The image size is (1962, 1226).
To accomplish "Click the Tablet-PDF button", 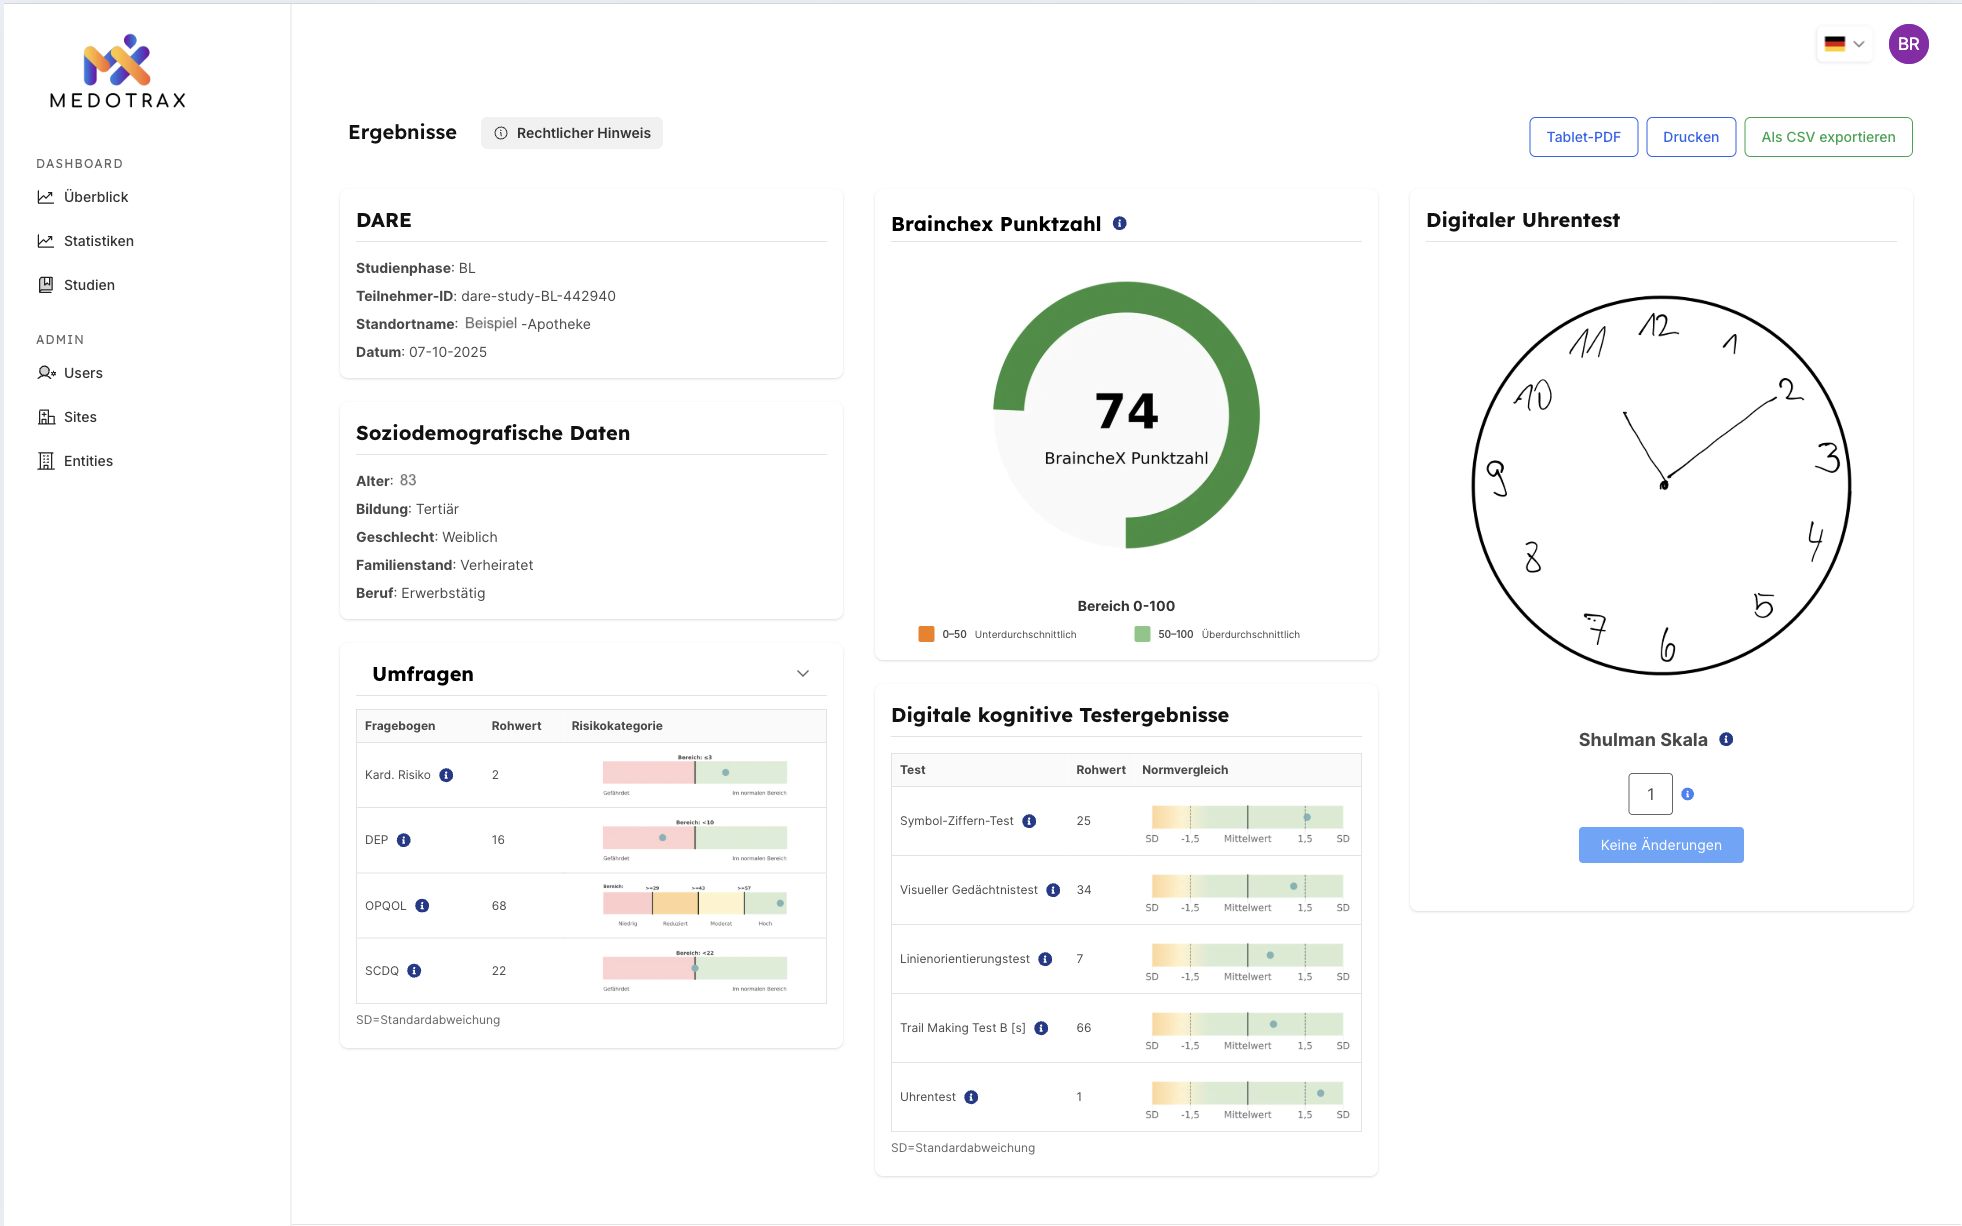I will click(x=1583, y=137).
